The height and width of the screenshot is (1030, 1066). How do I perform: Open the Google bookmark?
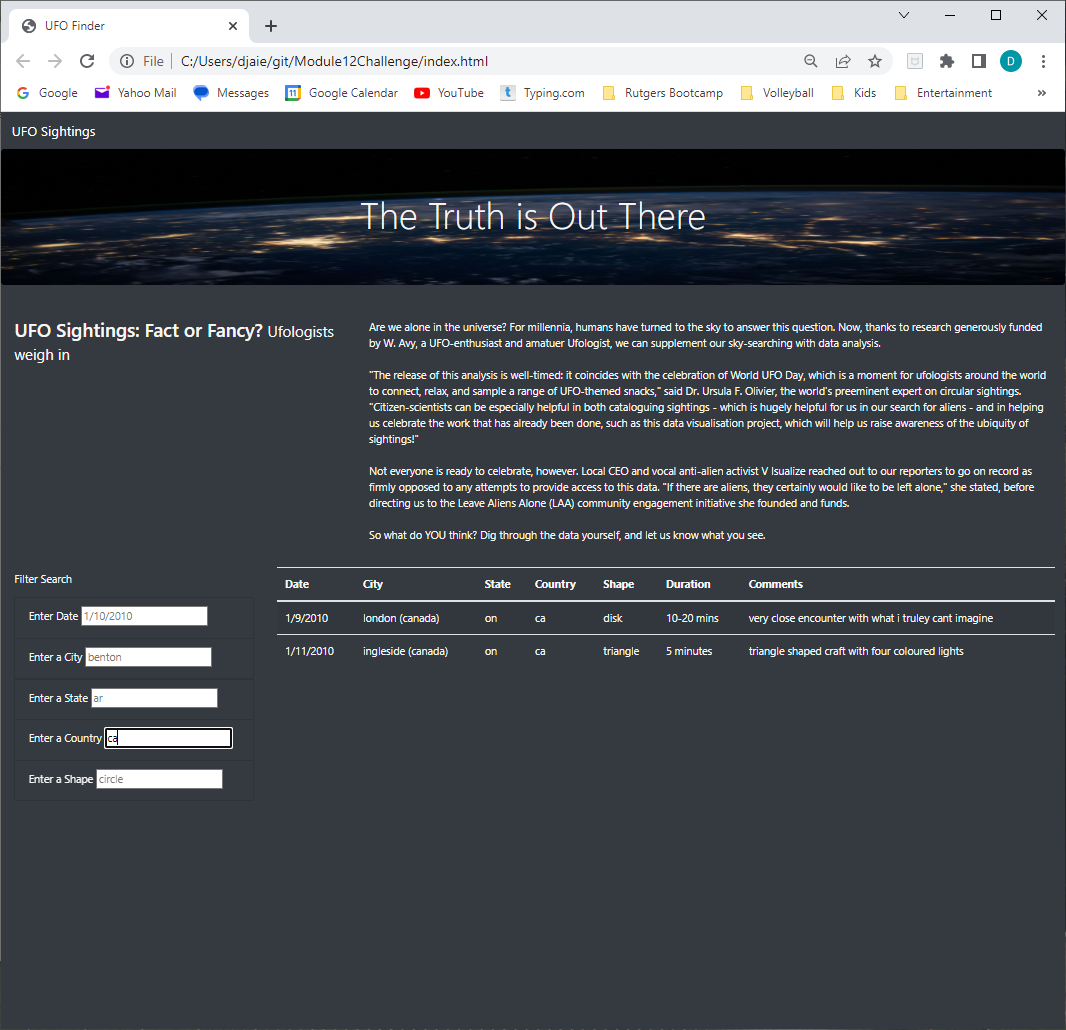tap(47, 93)
